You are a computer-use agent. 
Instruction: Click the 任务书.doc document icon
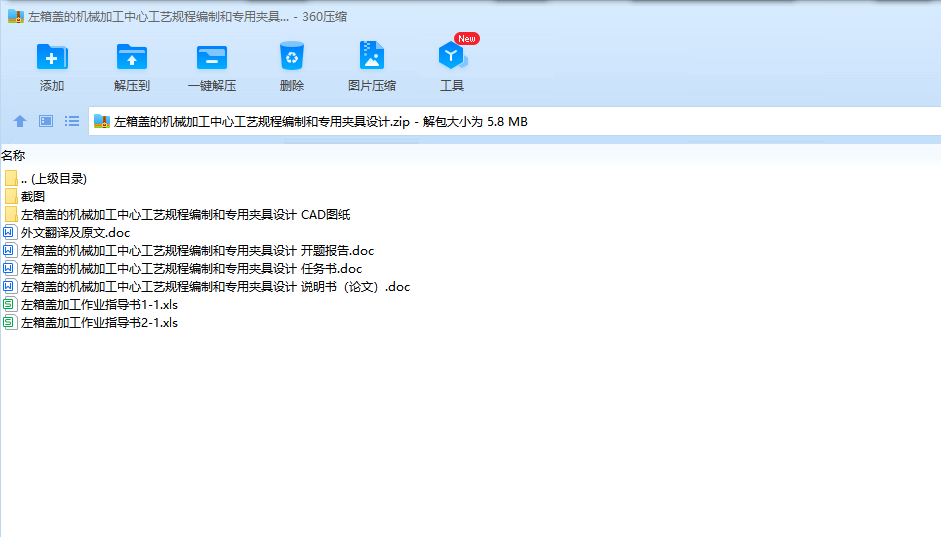[x=9, y=268]
